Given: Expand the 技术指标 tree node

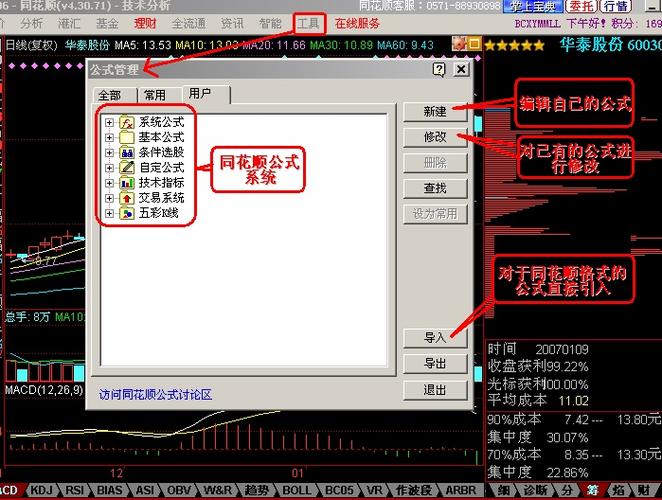Looking at the screenshot, I should pyautogui.click(x=109, y=183).
